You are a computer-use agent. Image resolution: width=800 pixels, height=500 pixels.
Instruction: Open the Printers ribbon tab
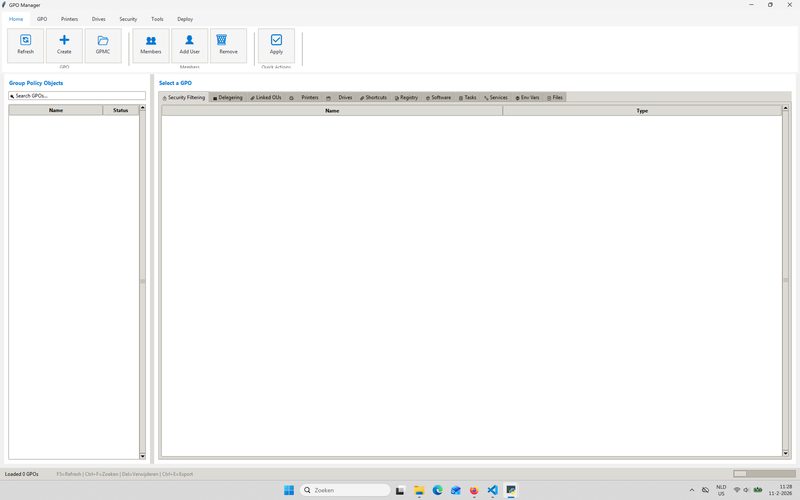pyautogui.click(x=69, y=19)
